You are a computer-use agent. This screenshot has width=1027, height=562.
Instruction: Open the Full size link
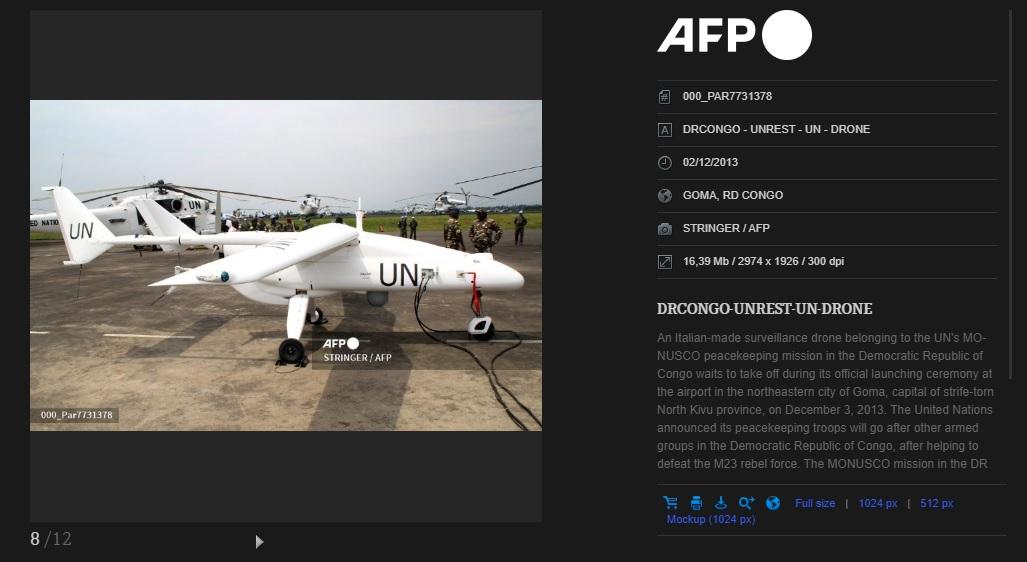815,503
